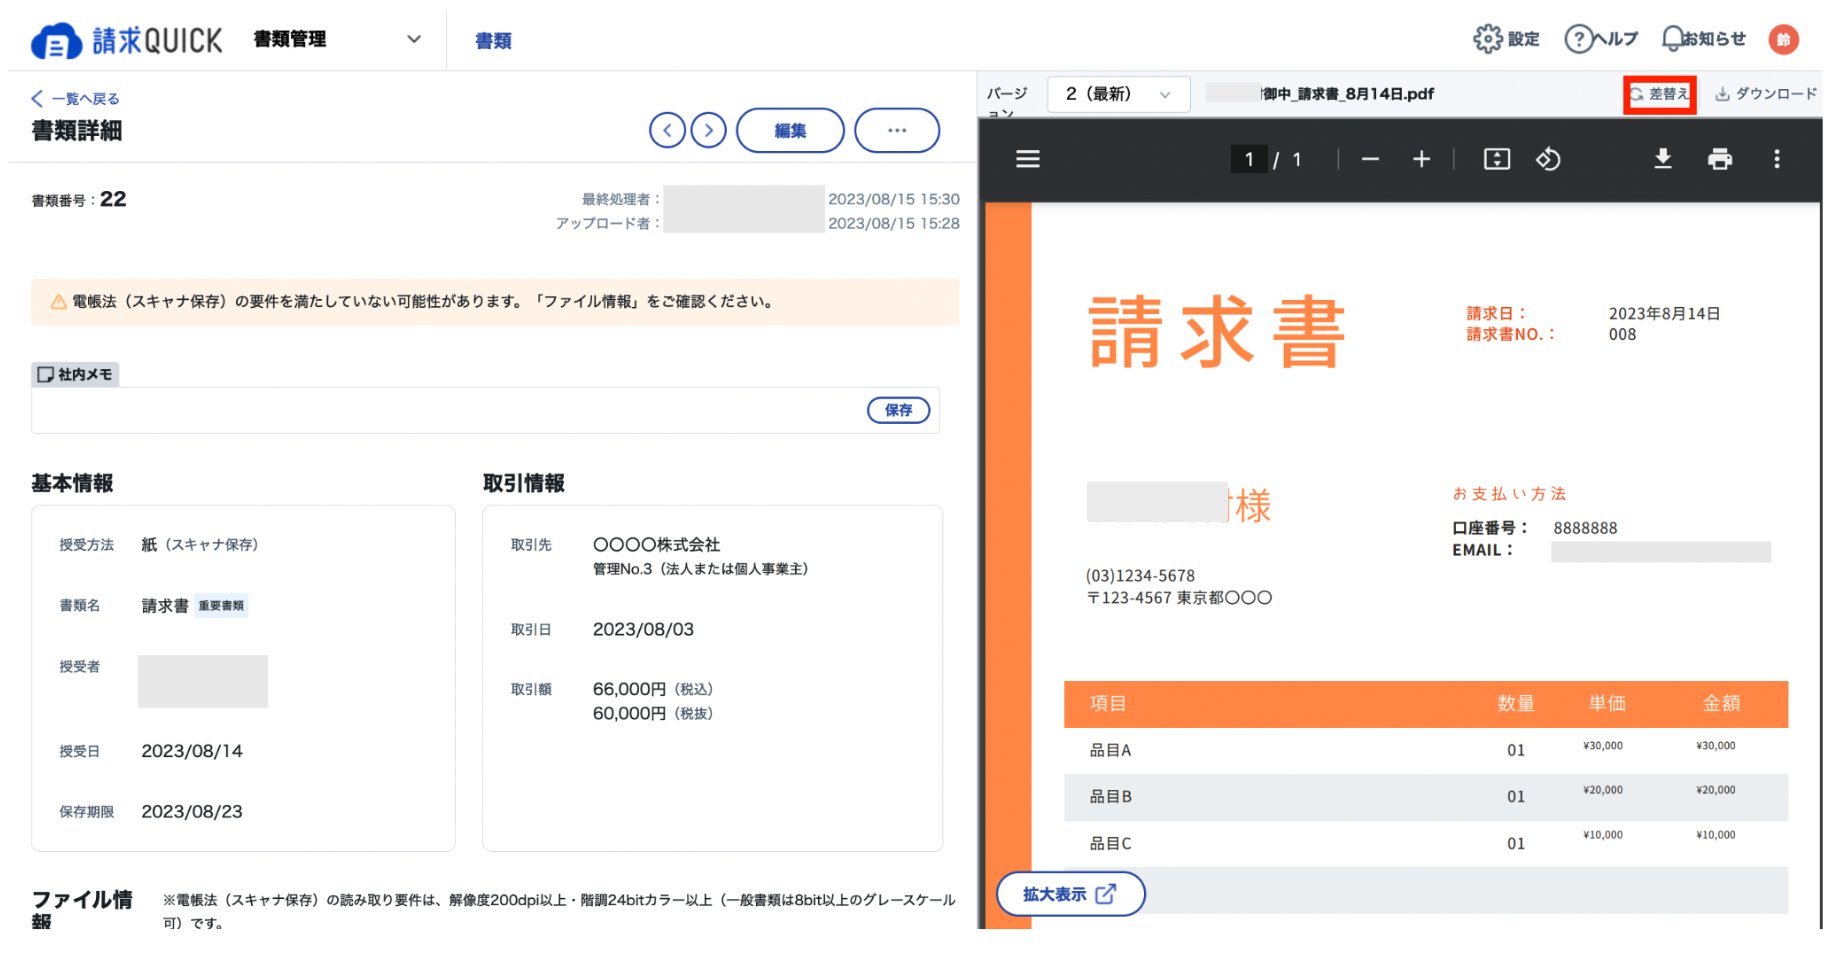Open the version selector 2（最新）
The image size is (1829, 960).
click(x=1118, y=94)
